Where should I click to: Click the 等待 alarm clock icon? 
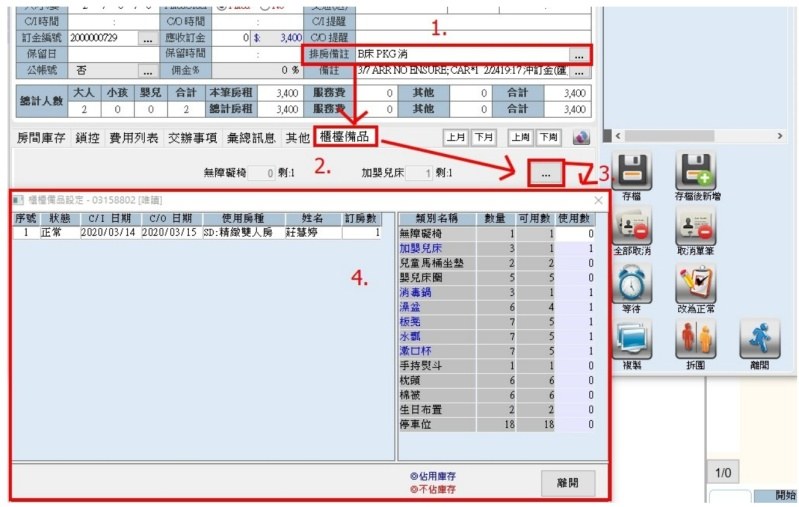pos(632,284)
